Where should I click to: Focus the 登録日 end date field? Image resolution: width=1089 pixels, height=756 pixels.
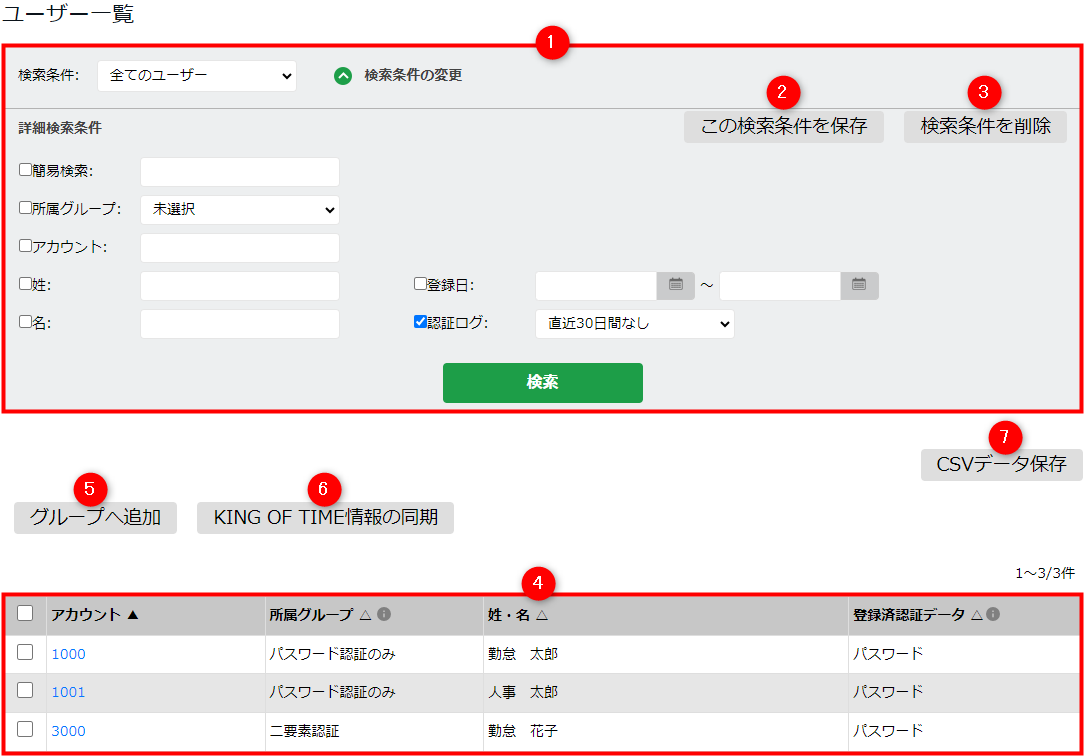[x=780, y=286]
